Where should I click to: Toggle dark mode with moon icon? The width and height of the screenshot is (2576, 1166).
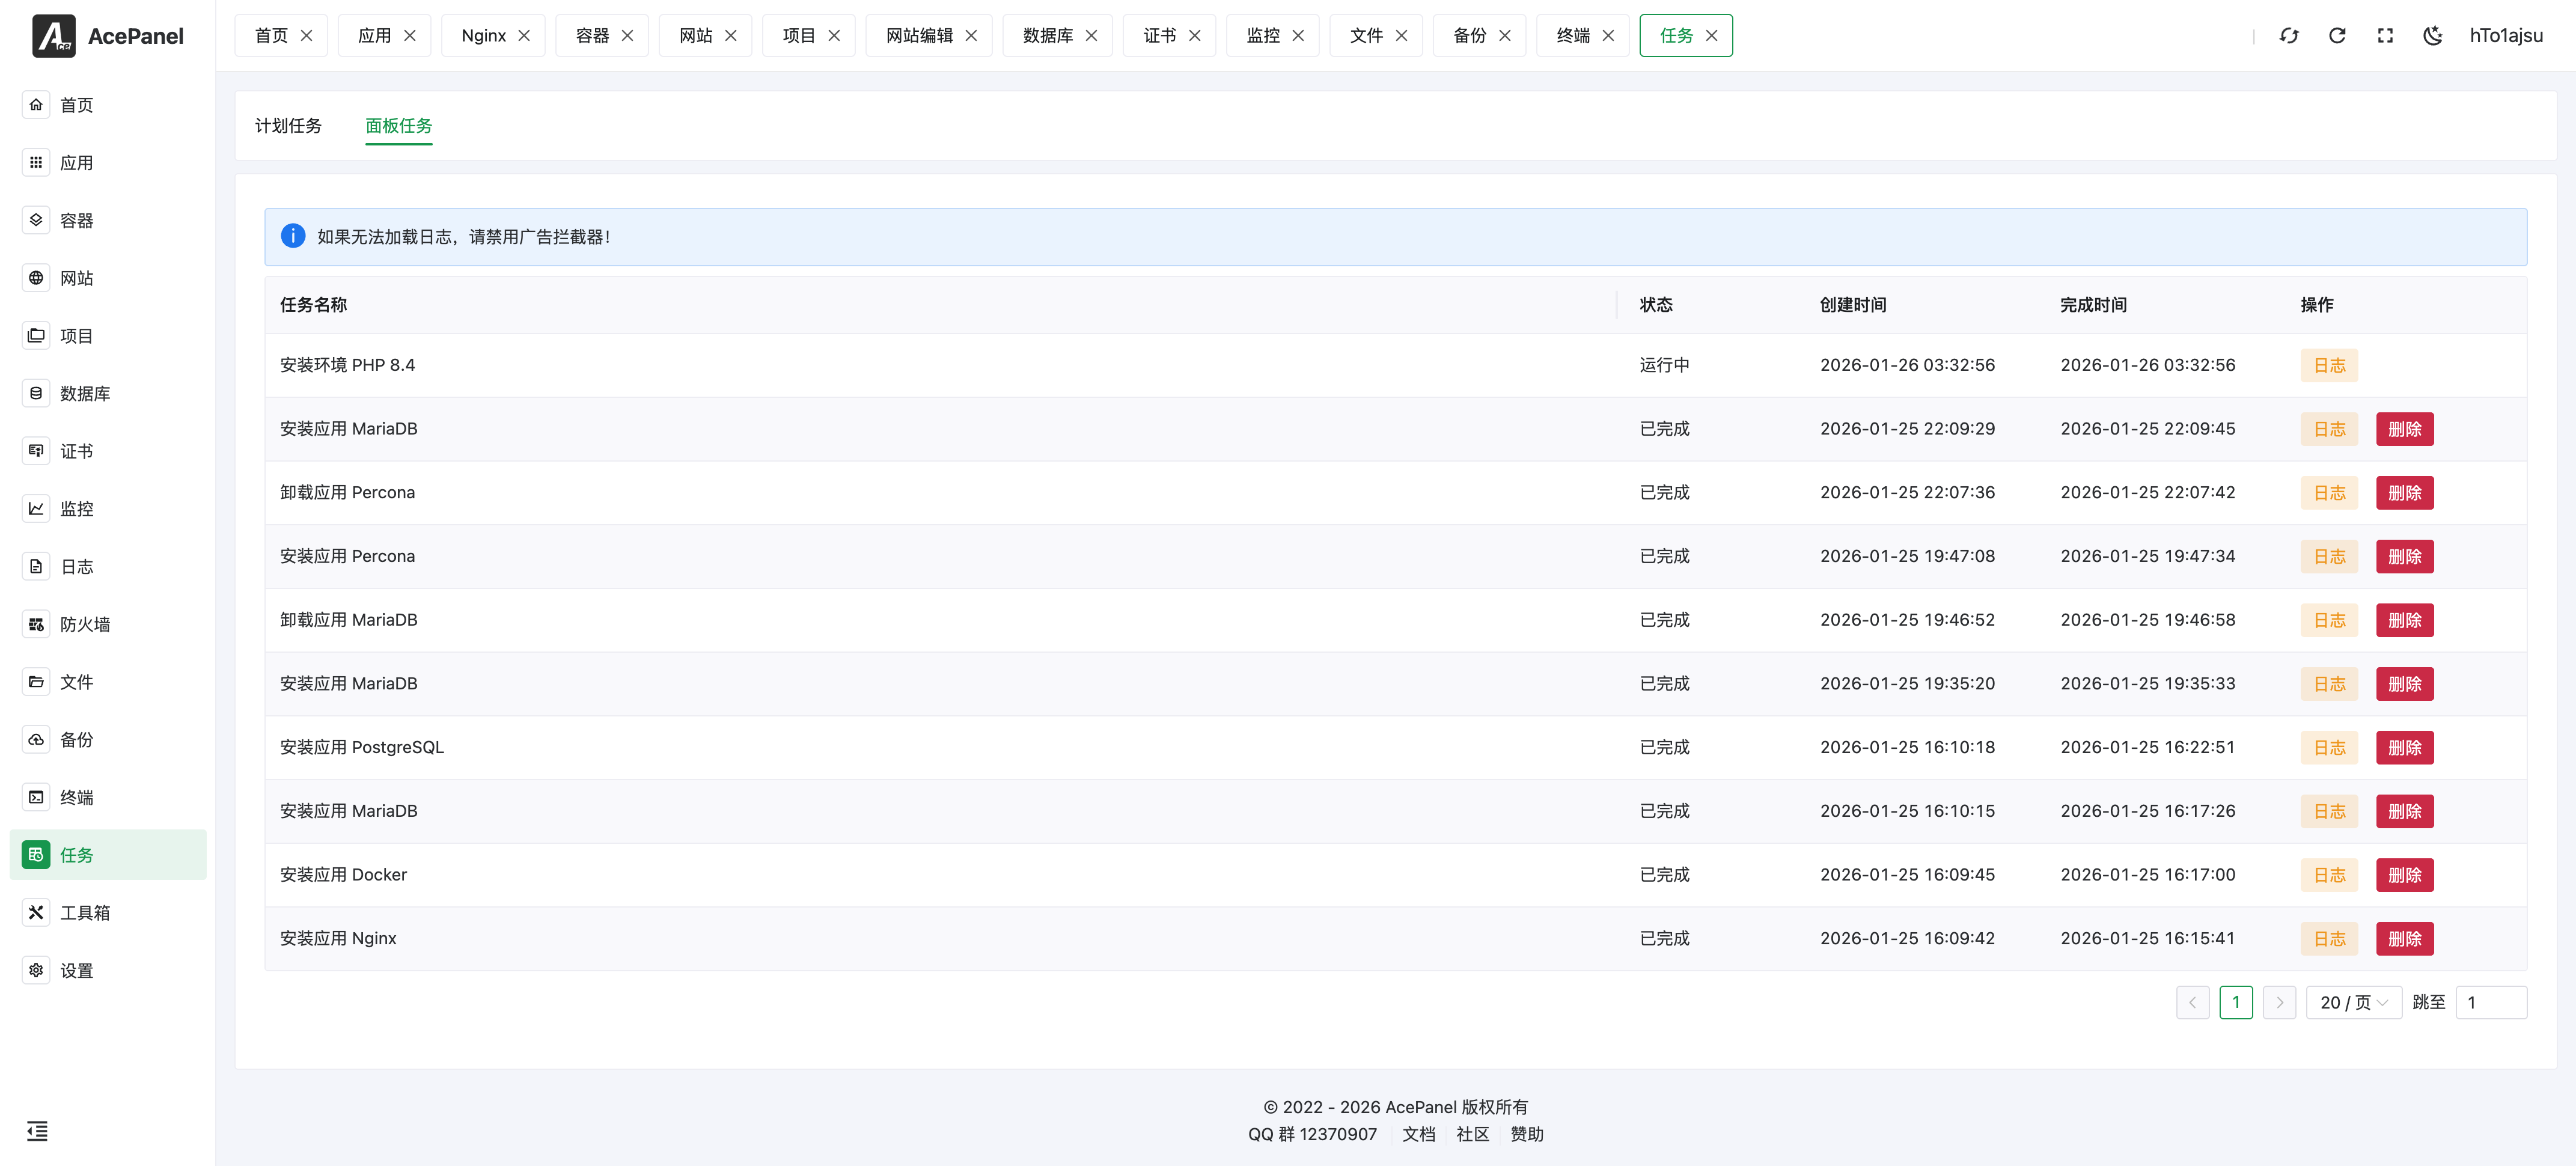(x=2433, y=36)
